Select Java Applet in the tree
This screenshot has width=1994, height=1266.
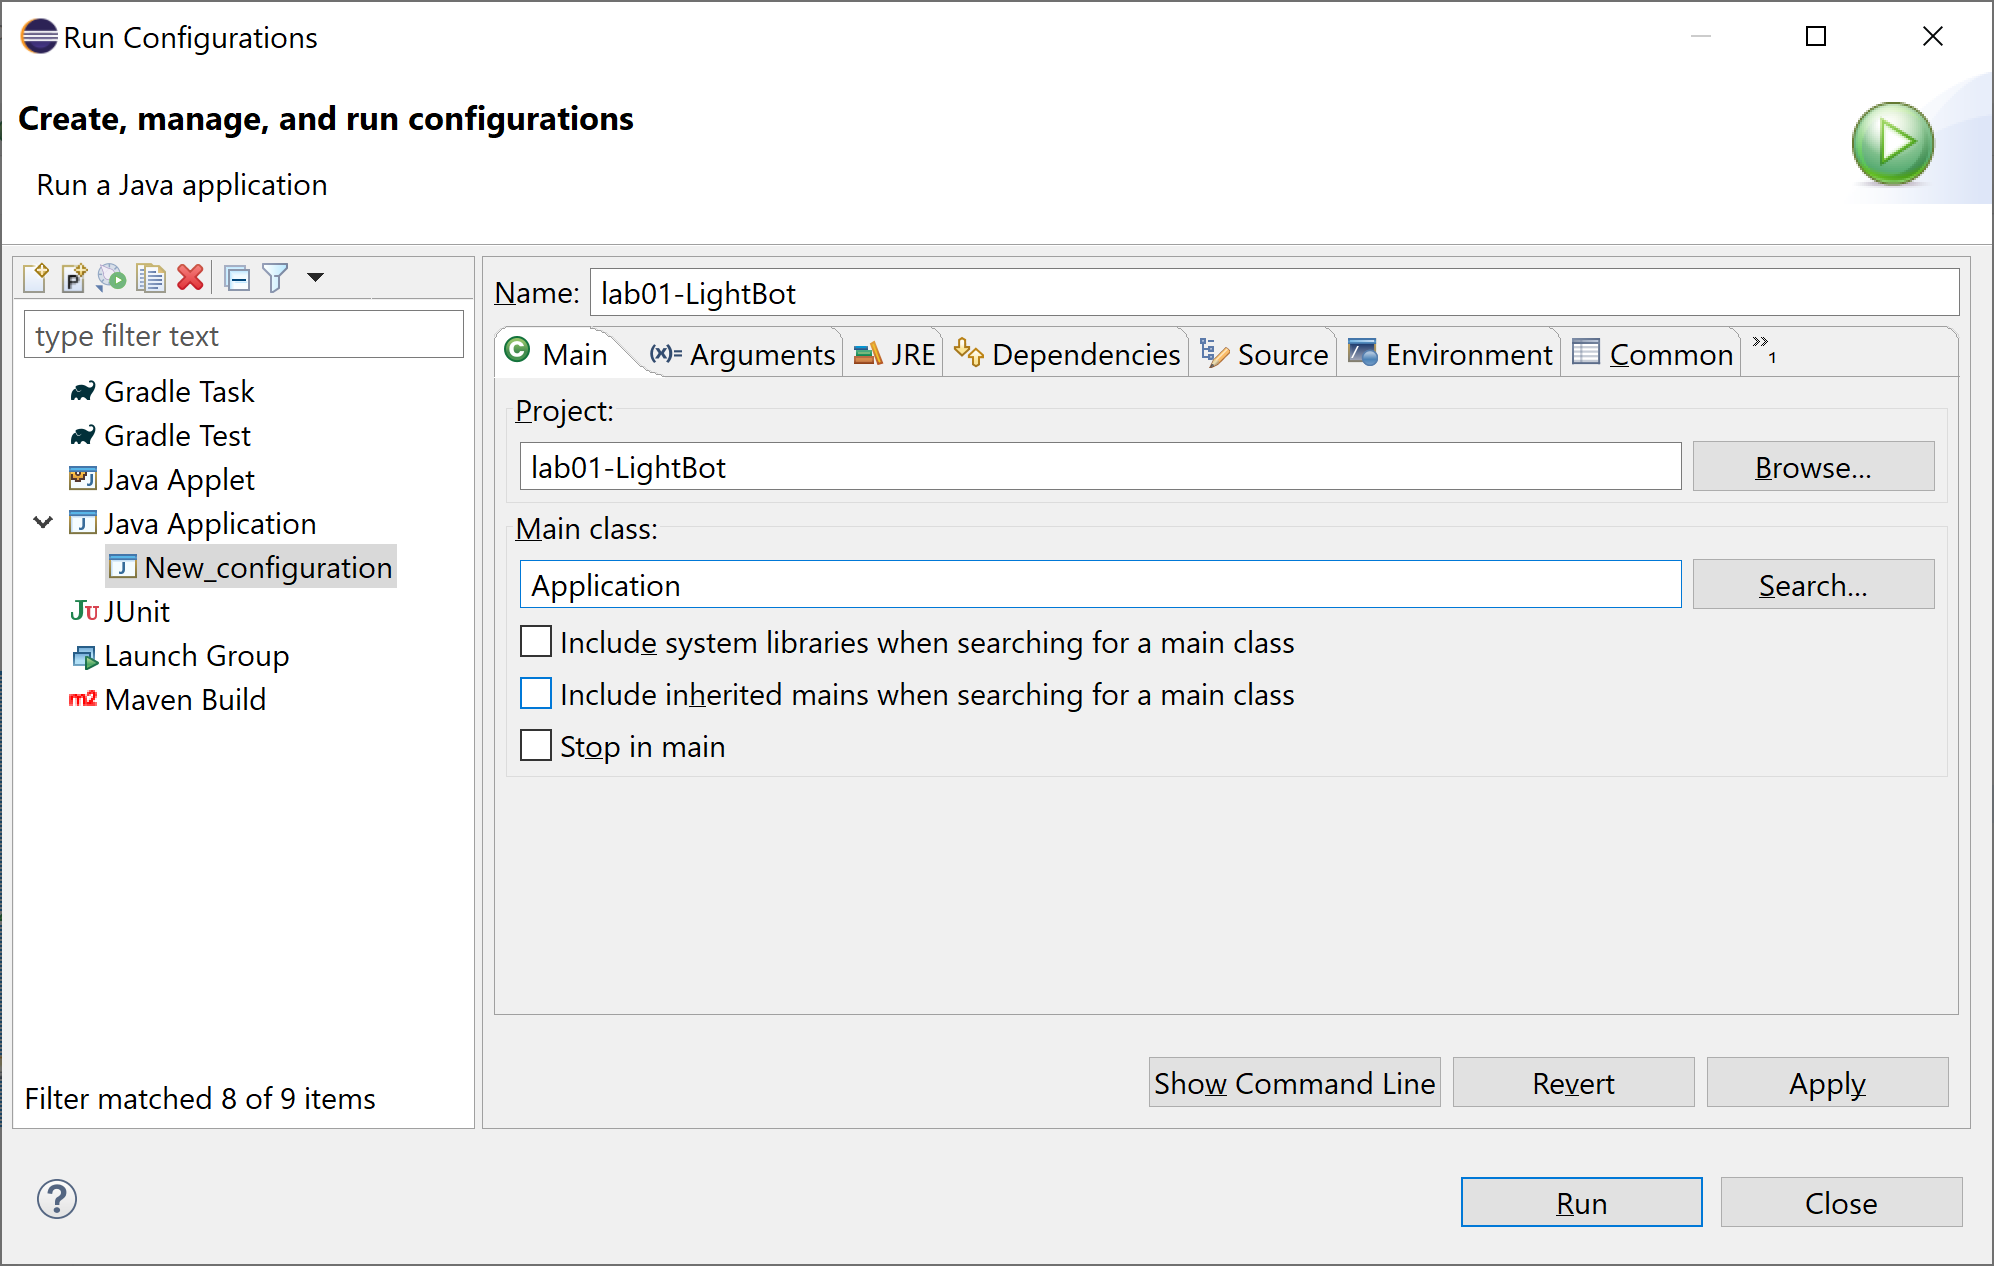pos(179,480)
